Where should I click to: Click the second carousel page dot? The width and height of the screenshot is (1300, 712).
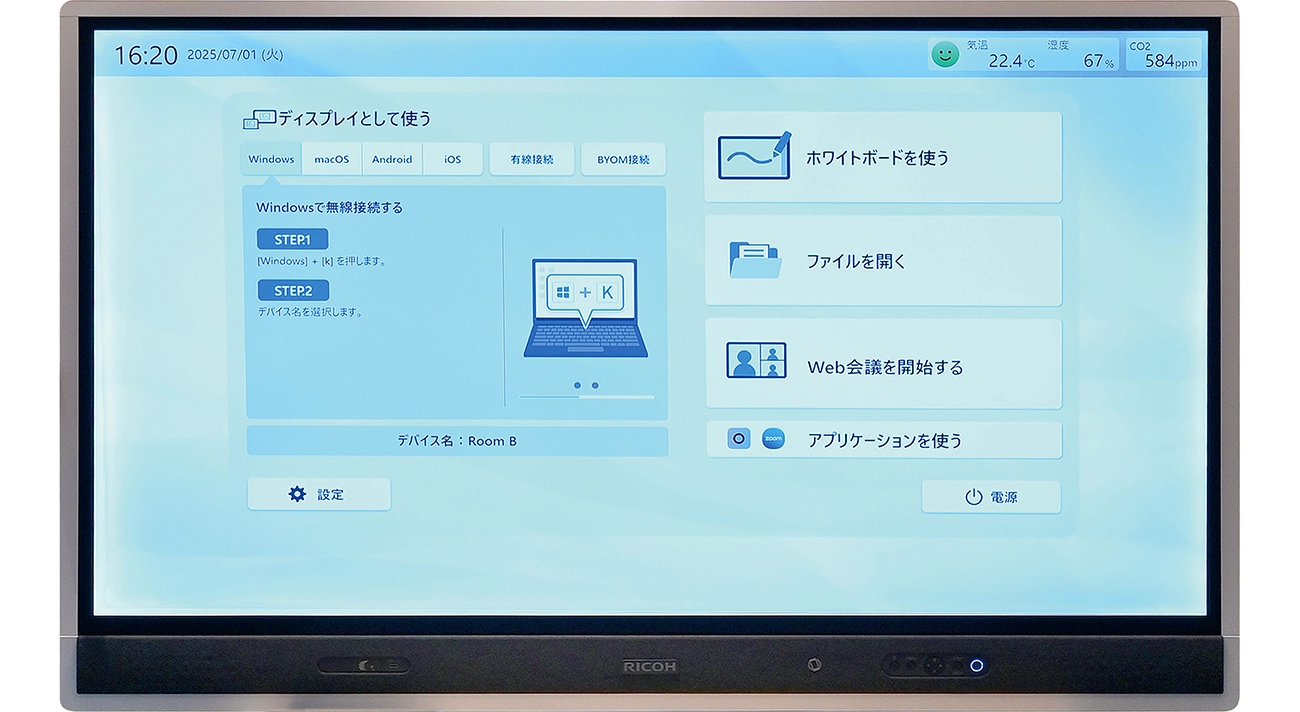tap(595, 385)
